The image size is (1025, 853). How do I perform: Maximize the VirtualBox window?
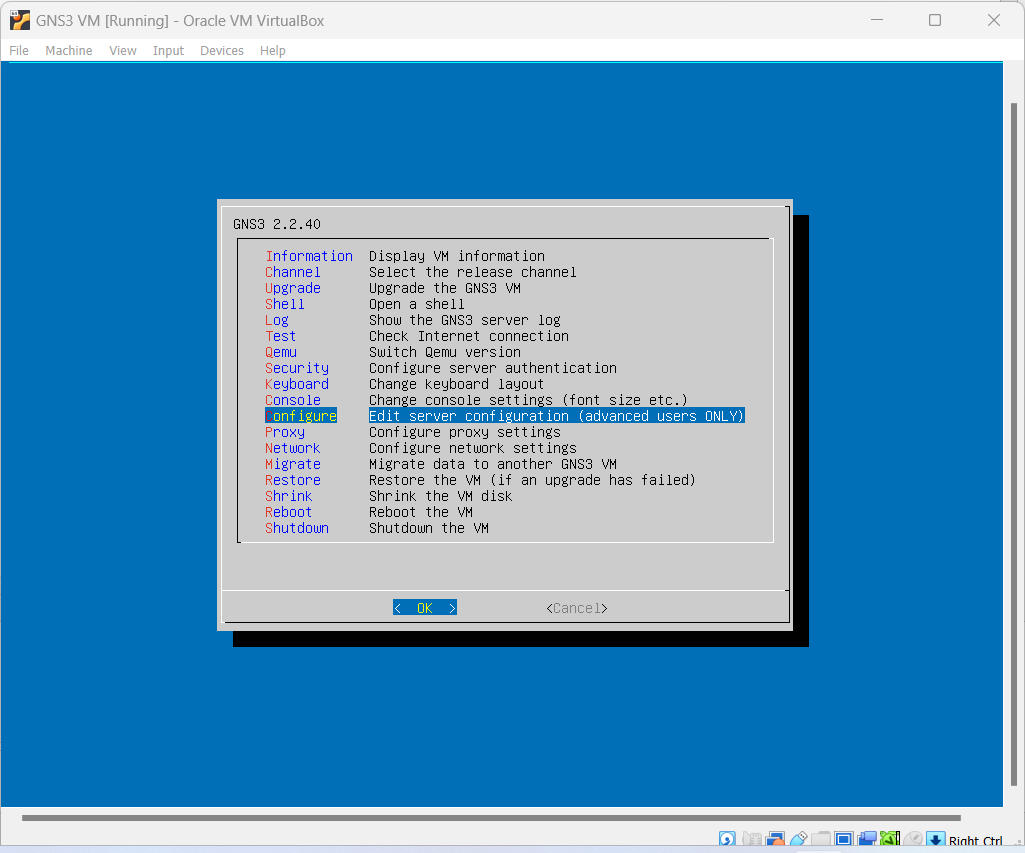coord(935,20)
